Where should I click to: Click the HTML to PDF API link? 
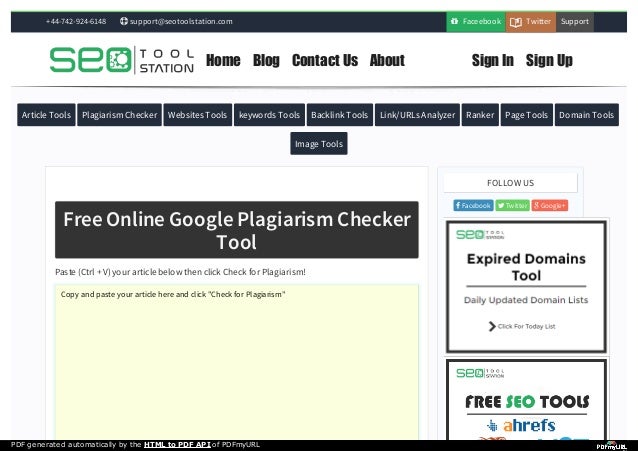point(177,444)
